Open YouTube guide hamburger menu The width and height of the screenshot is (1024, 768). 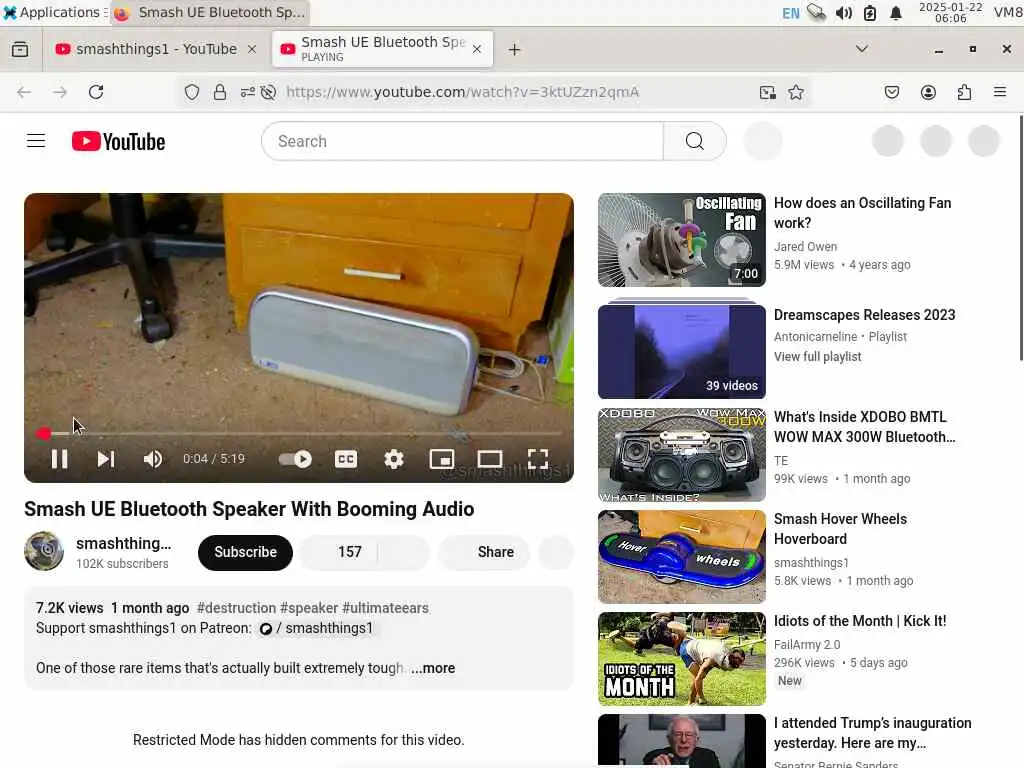pyautogui.click(x=36, y=141)
